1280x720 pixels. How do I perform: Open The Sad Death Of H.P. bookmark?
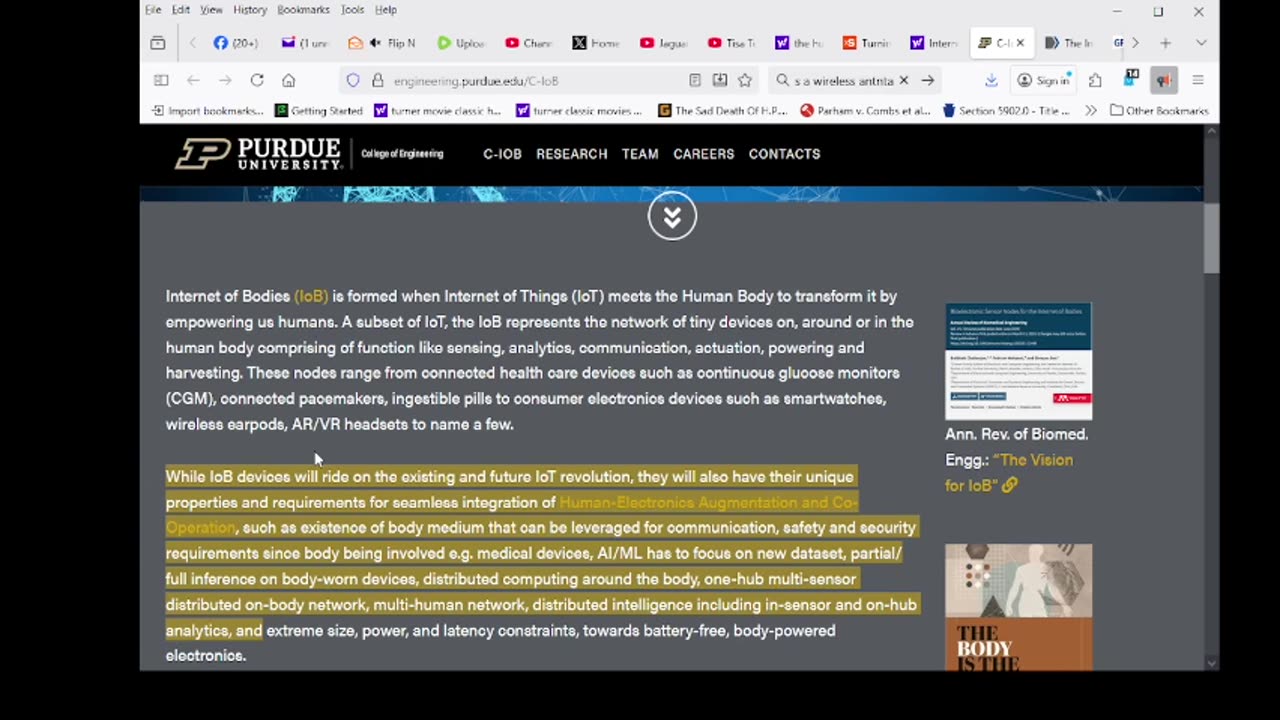click(x=723, y=111)
